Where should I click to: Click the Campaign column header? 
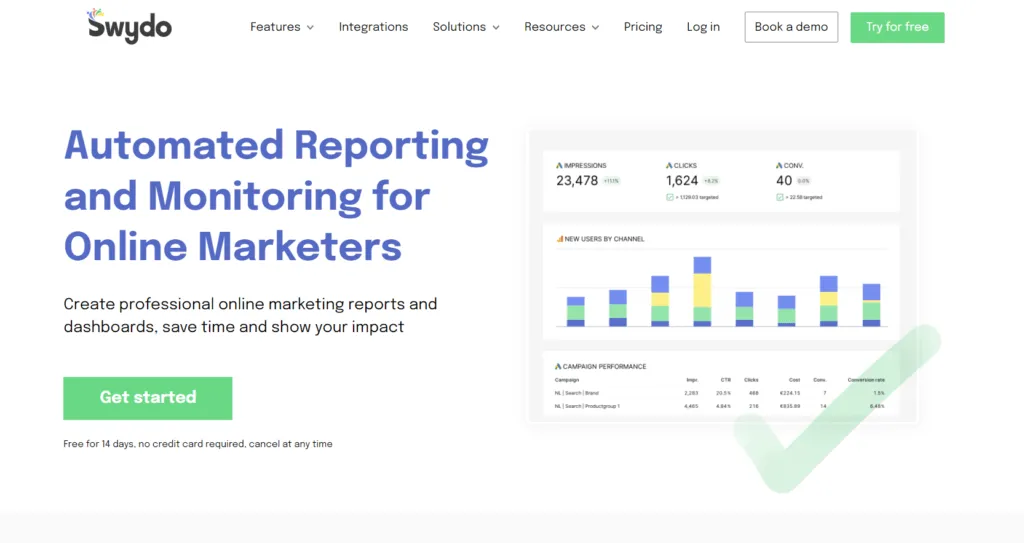pos(567,380)
